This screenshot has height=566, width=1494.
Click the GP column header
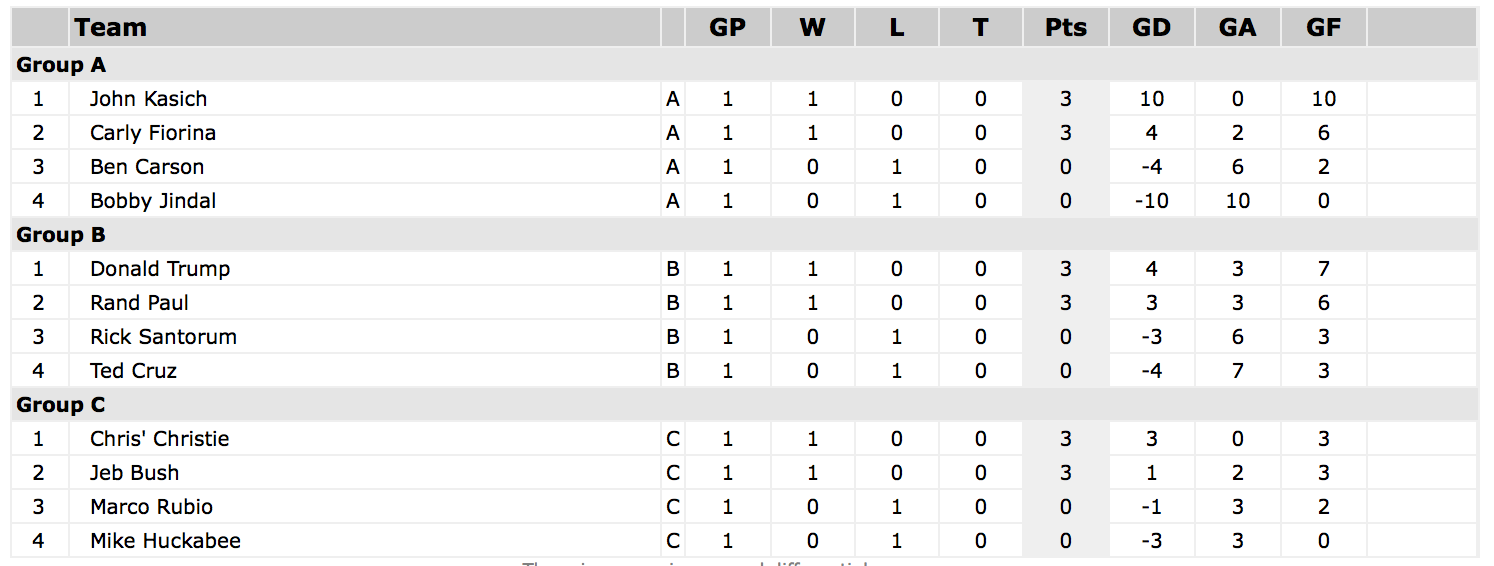[x=727, y=27]
